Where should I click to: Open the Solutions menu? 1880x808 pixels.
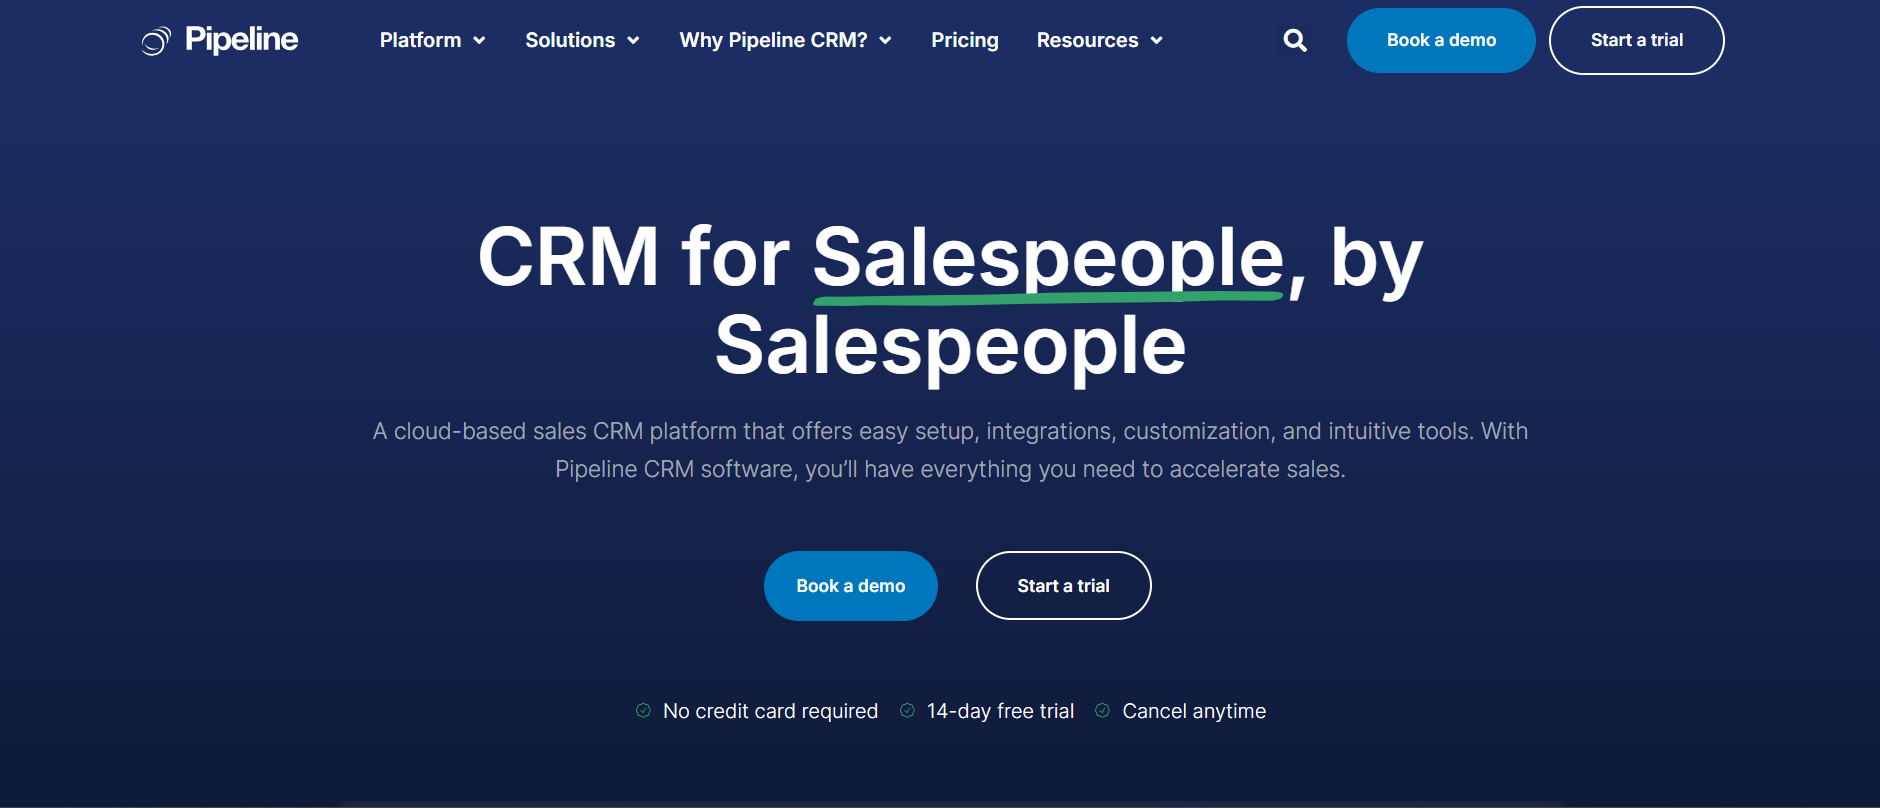[570, 40]
